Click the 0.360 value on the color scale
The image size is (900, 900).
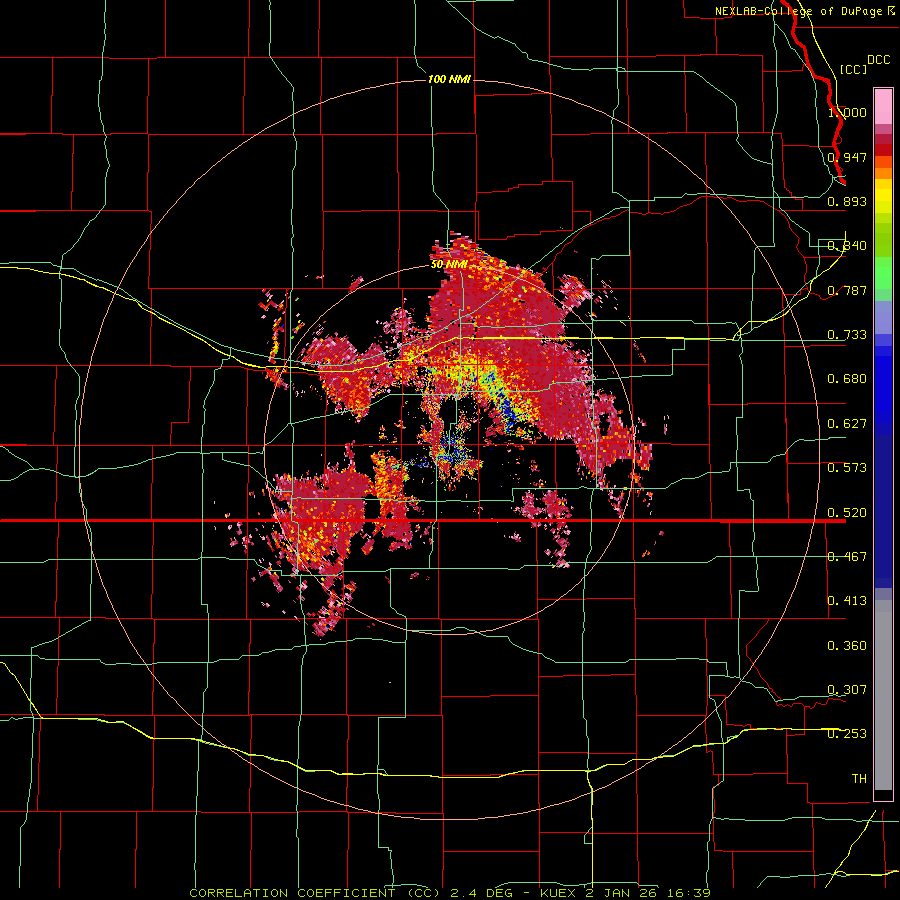847,646
